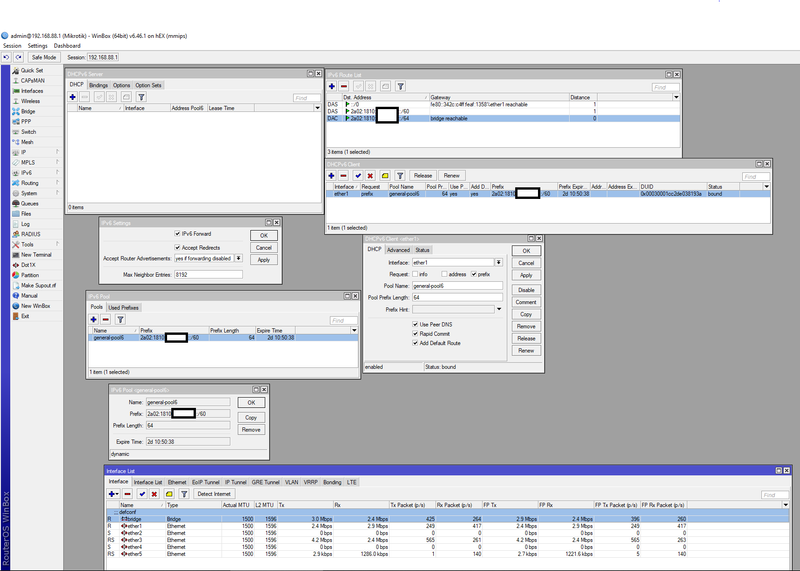Toggle the Rapid Commit checkbox
Image resolution: width=800 pixels, height=571 pixels.
[415, 333]
